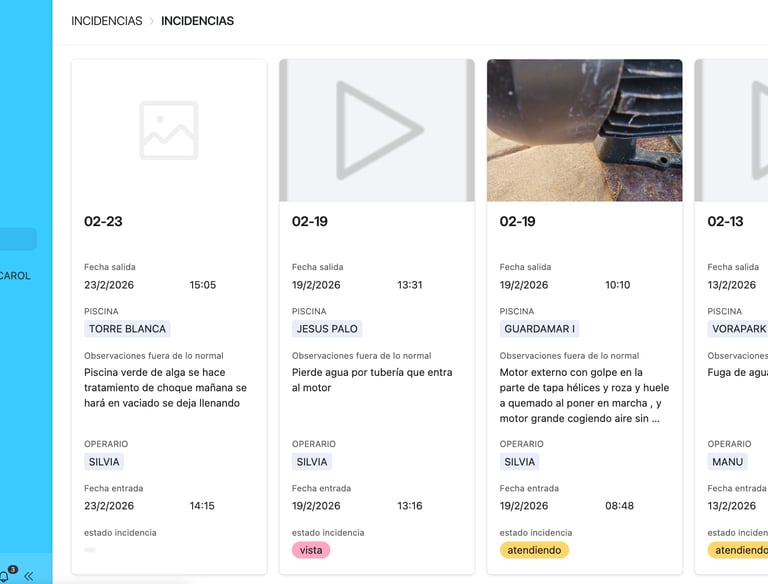Click the pink 'vista' status badge
This screenshot has width=768, height=584.
pos(311,550)
